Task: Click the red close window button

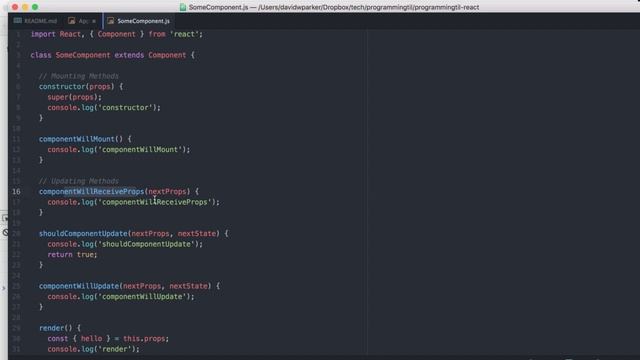Action: tap(15, 7)
